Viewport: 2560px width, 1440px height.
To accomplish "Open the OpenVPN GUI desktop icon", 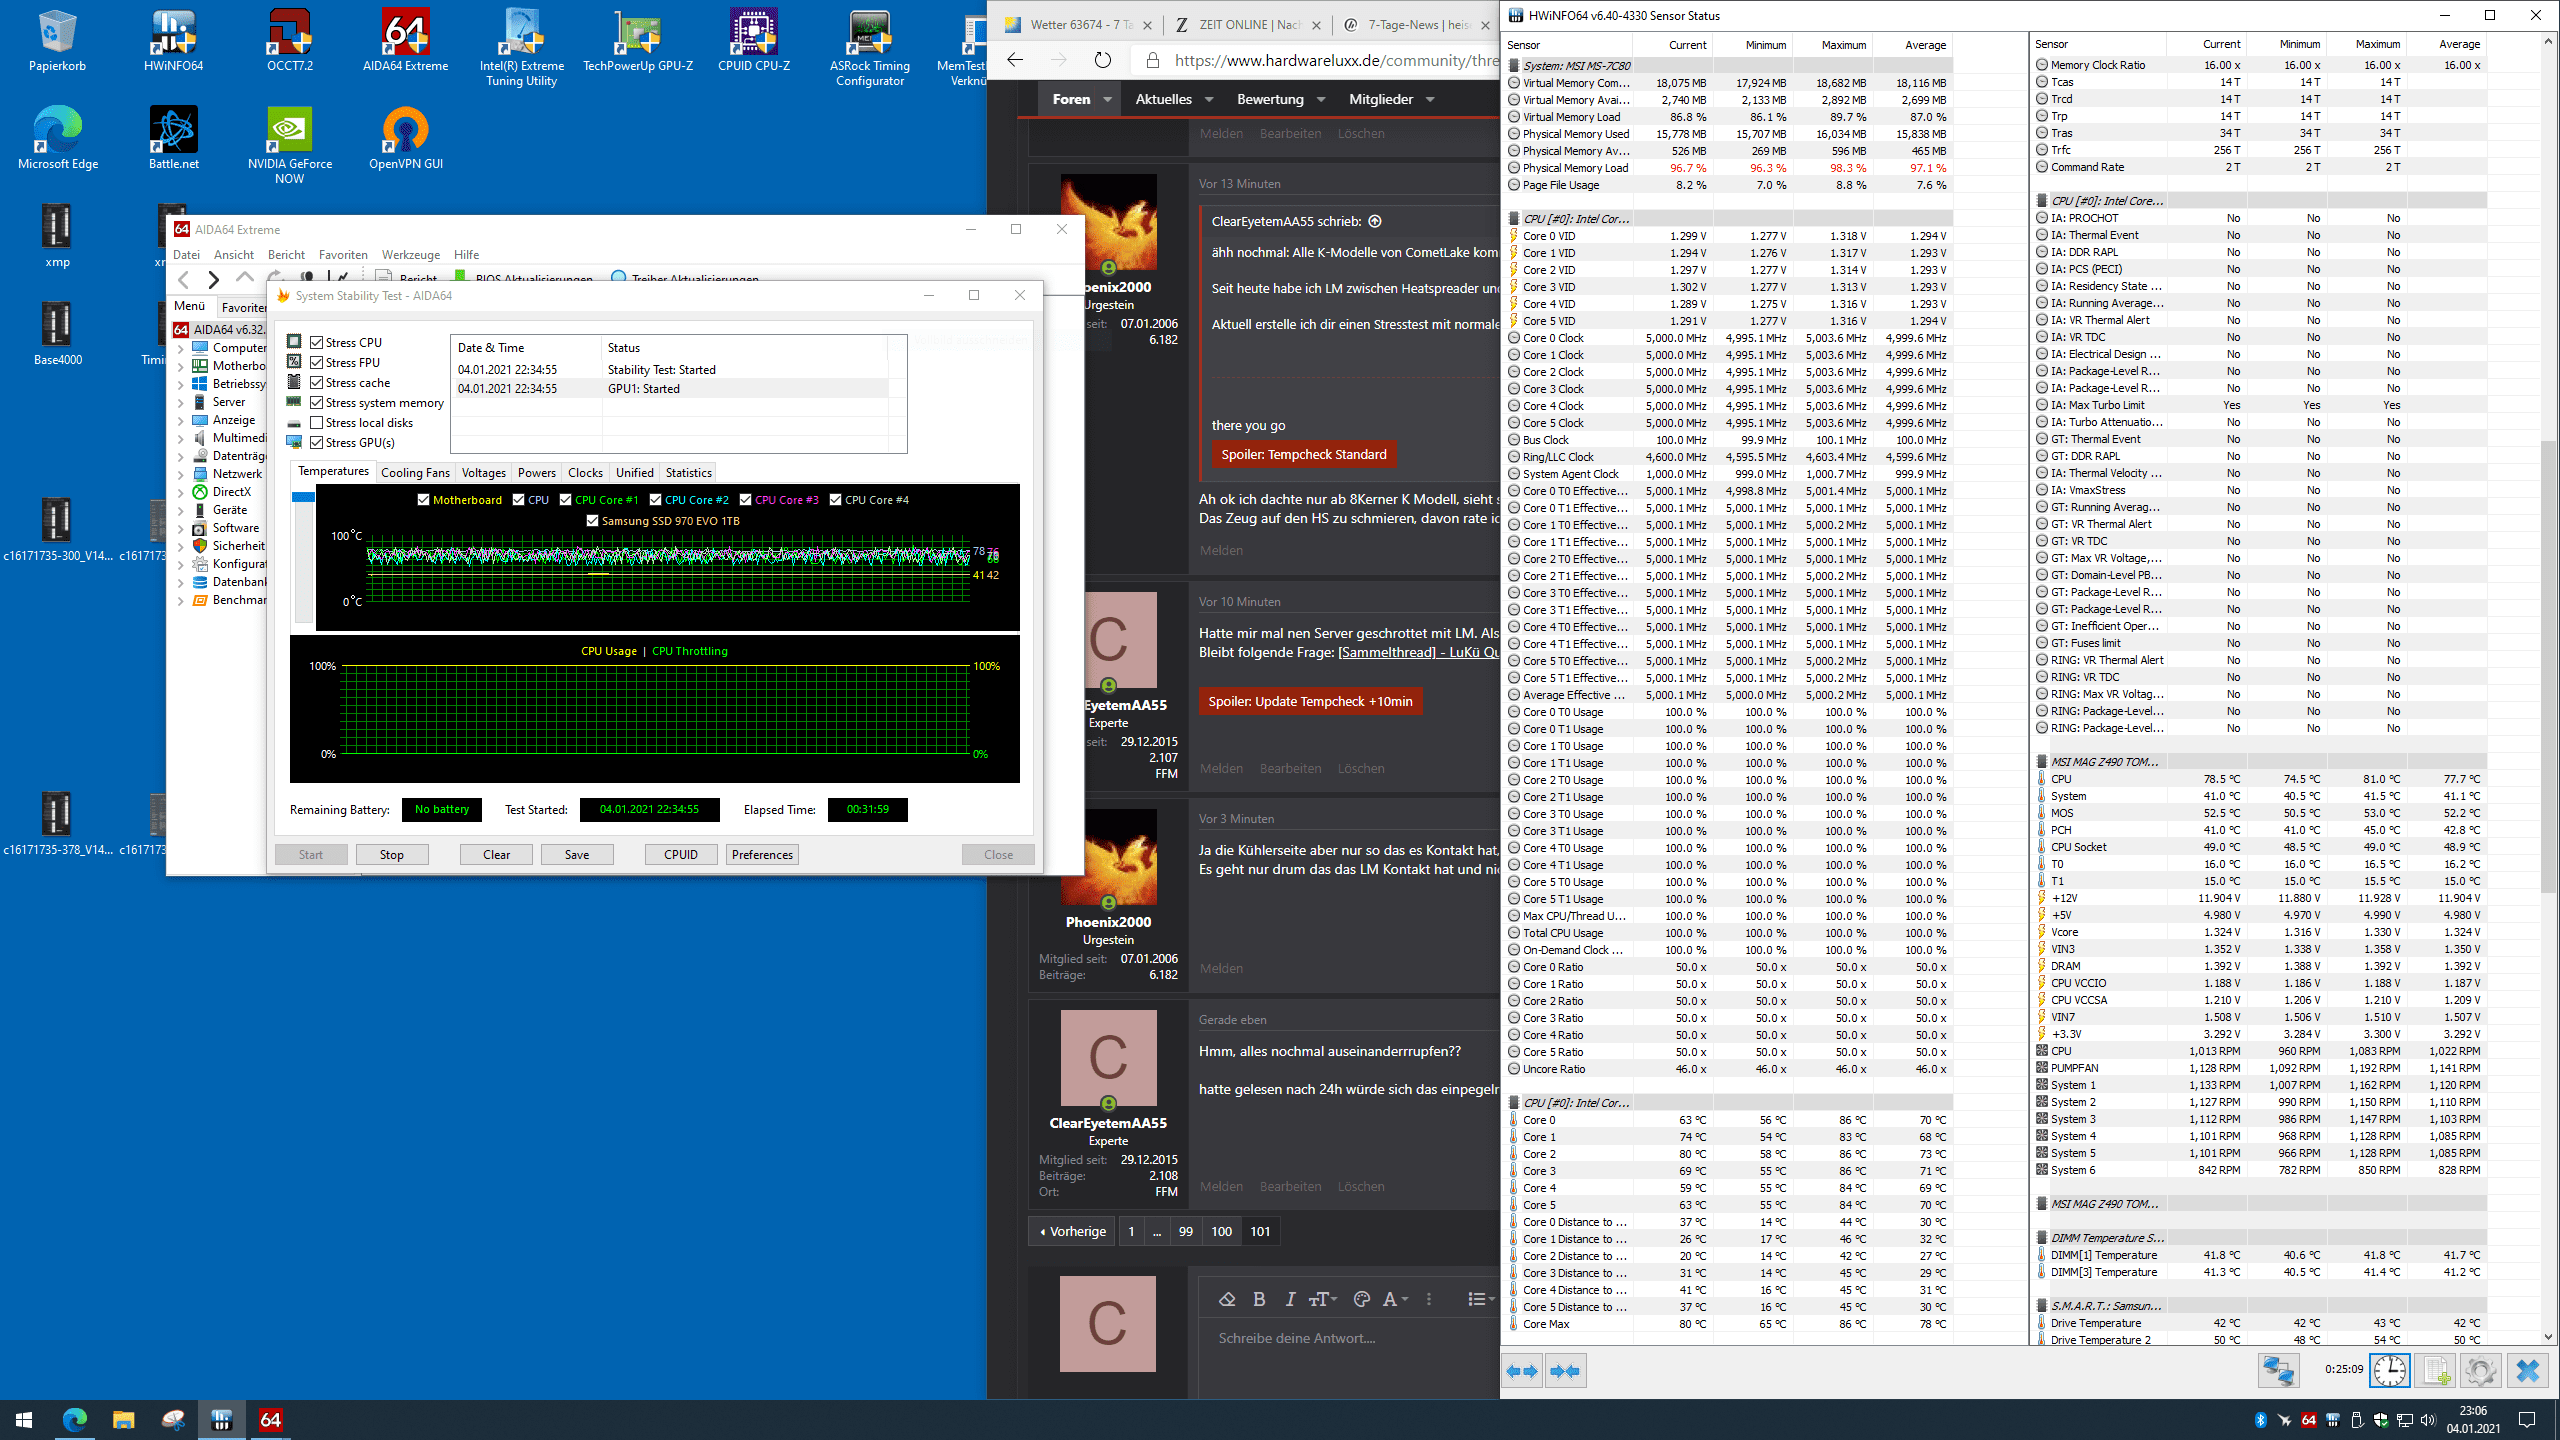I will tap(405, 138).
